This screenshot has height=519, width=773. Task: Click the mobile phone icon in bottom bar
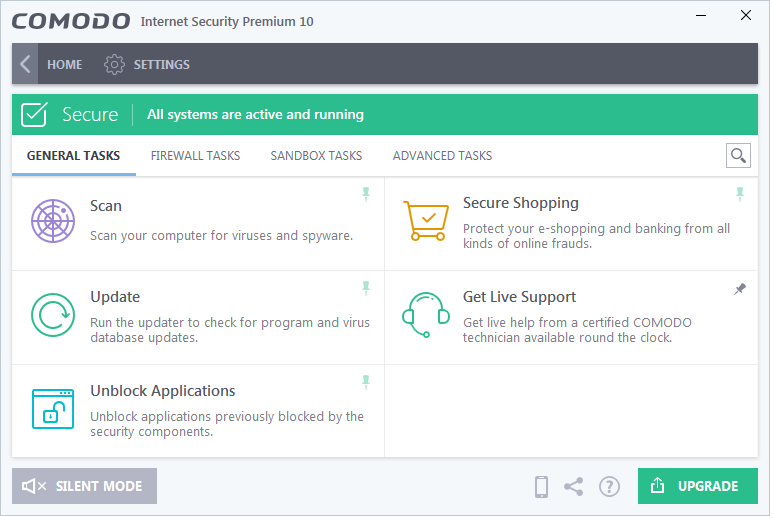[x=541, y=486]
